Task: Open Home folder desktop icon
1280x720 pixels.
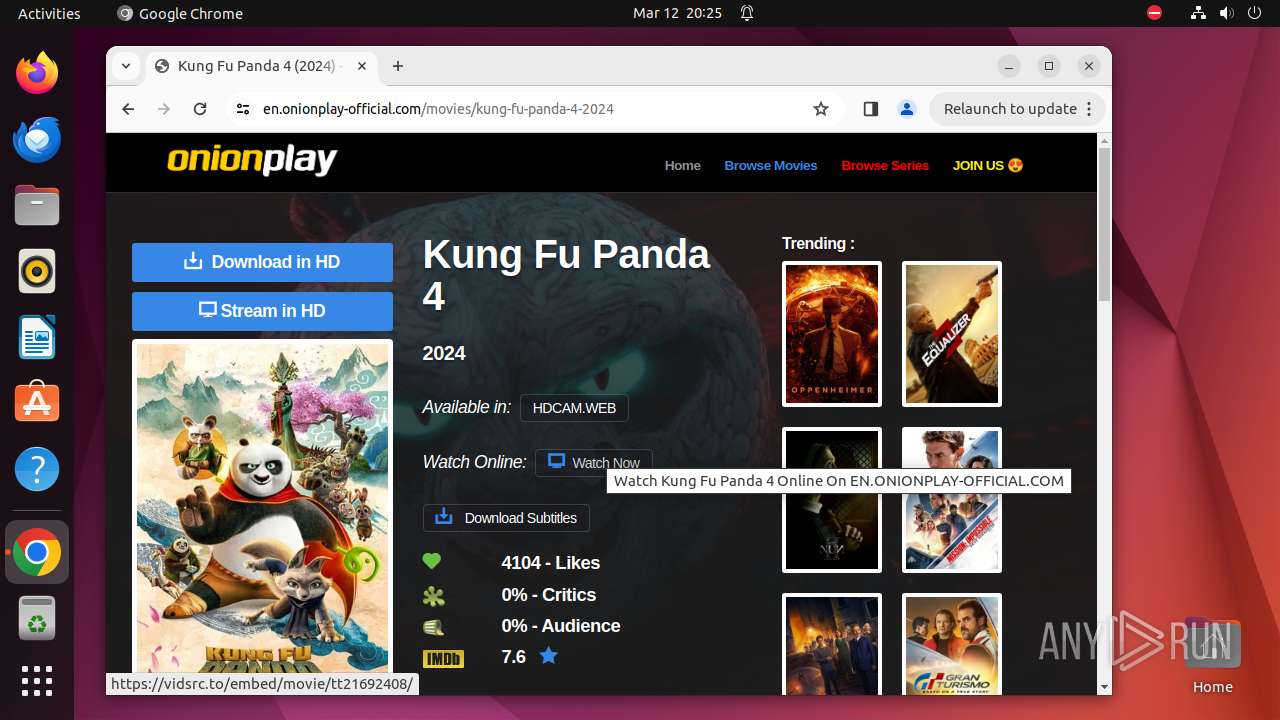Action: (x=1212, y=657)
